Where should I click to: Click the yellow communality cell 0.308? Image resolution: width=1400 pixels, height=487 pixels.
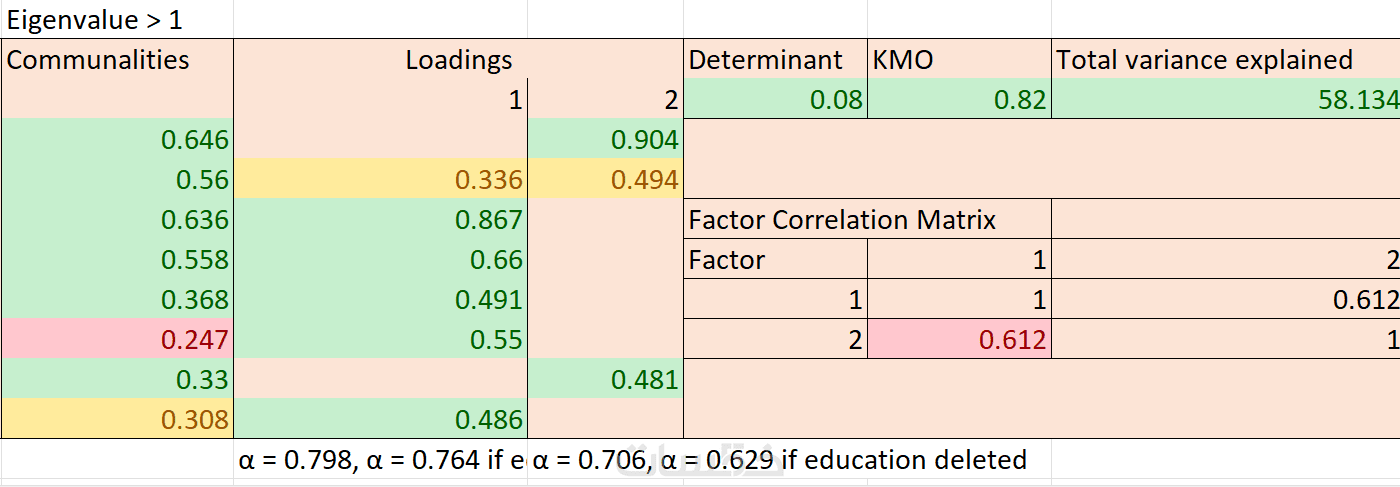[117, 419]
